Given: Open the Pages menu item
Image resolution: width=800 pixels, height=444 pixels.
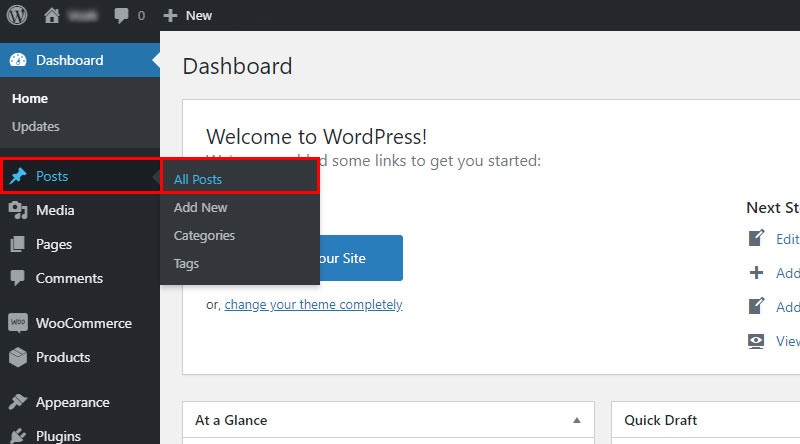Looking at the screenshot, I should [80, 244].
